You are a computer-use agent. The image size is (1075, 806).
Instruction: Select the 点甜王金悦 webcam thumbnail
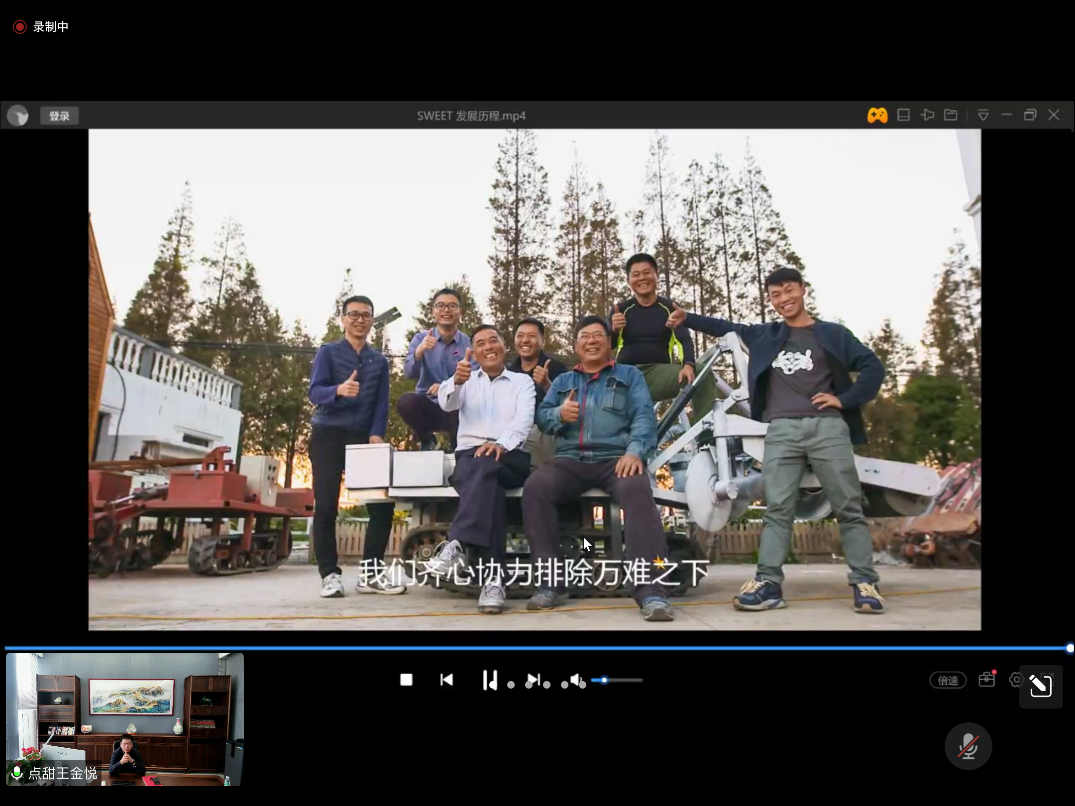click(124, 719)
